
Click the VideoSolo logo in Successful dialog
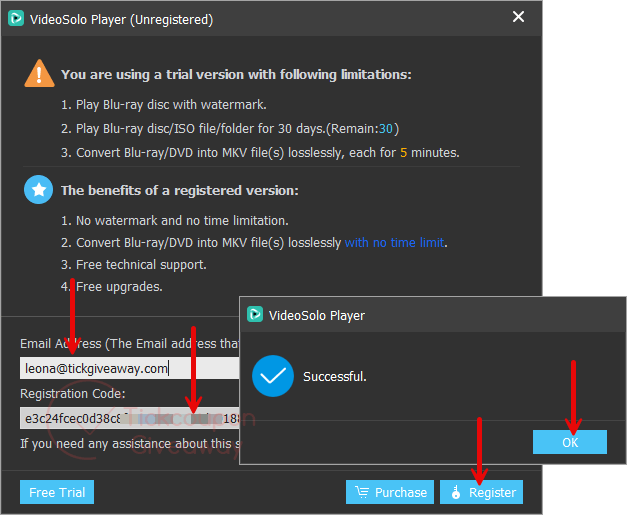click(x=255, y=314)
